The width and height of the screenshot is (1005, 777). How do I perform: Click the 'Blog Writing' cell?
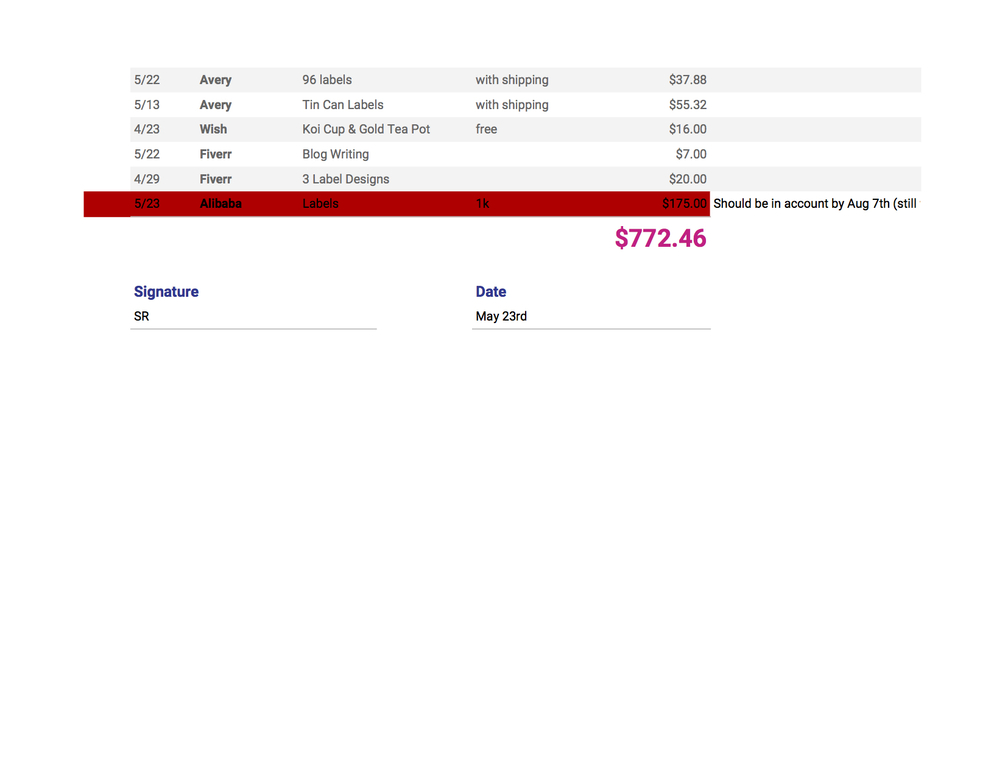click(x=336, y=155)
